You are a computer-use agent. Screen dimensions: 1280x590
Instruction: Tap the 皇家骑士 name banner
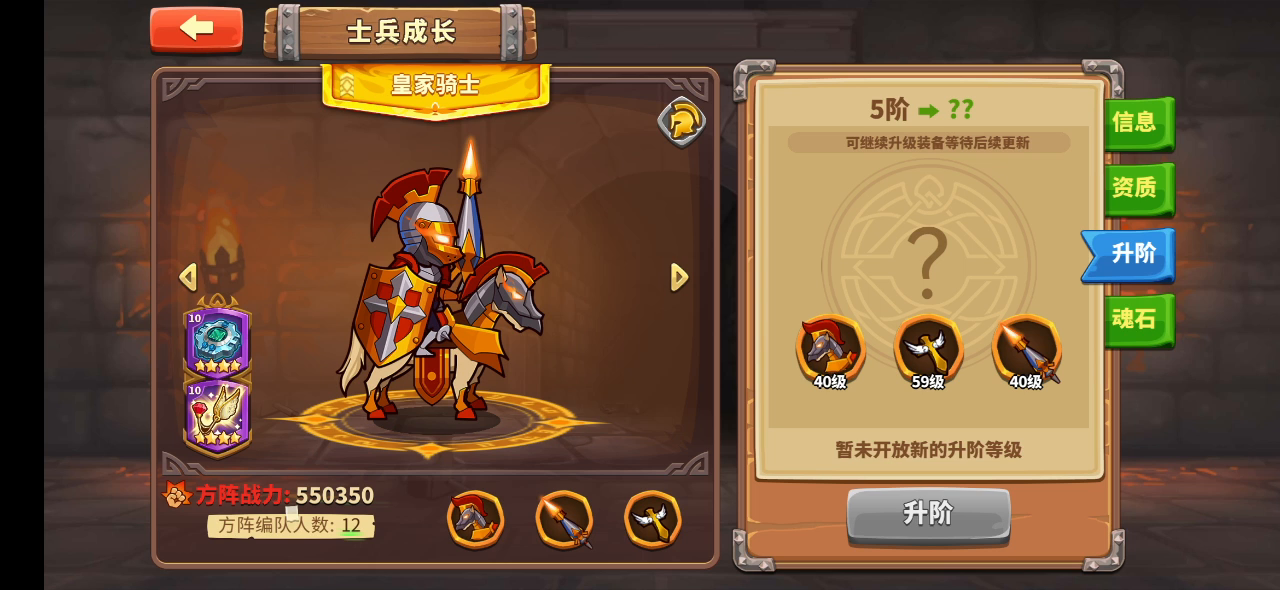(435, 87)
